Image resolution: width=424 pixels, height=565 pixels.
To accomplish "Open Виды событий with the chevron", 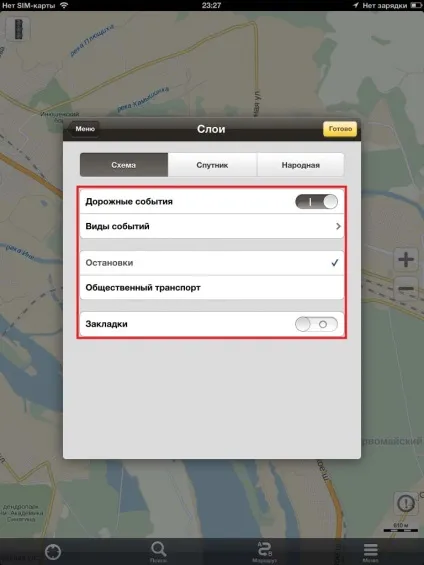I will tap(338, 226).
